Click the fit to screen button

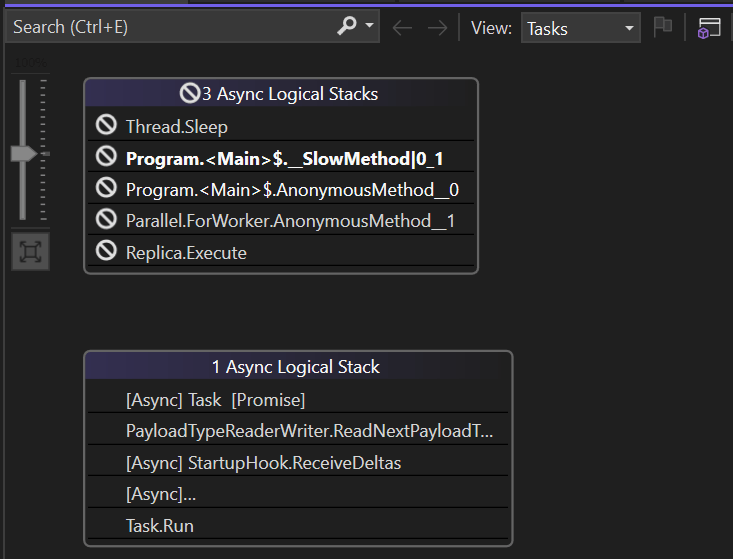(30, 252)
